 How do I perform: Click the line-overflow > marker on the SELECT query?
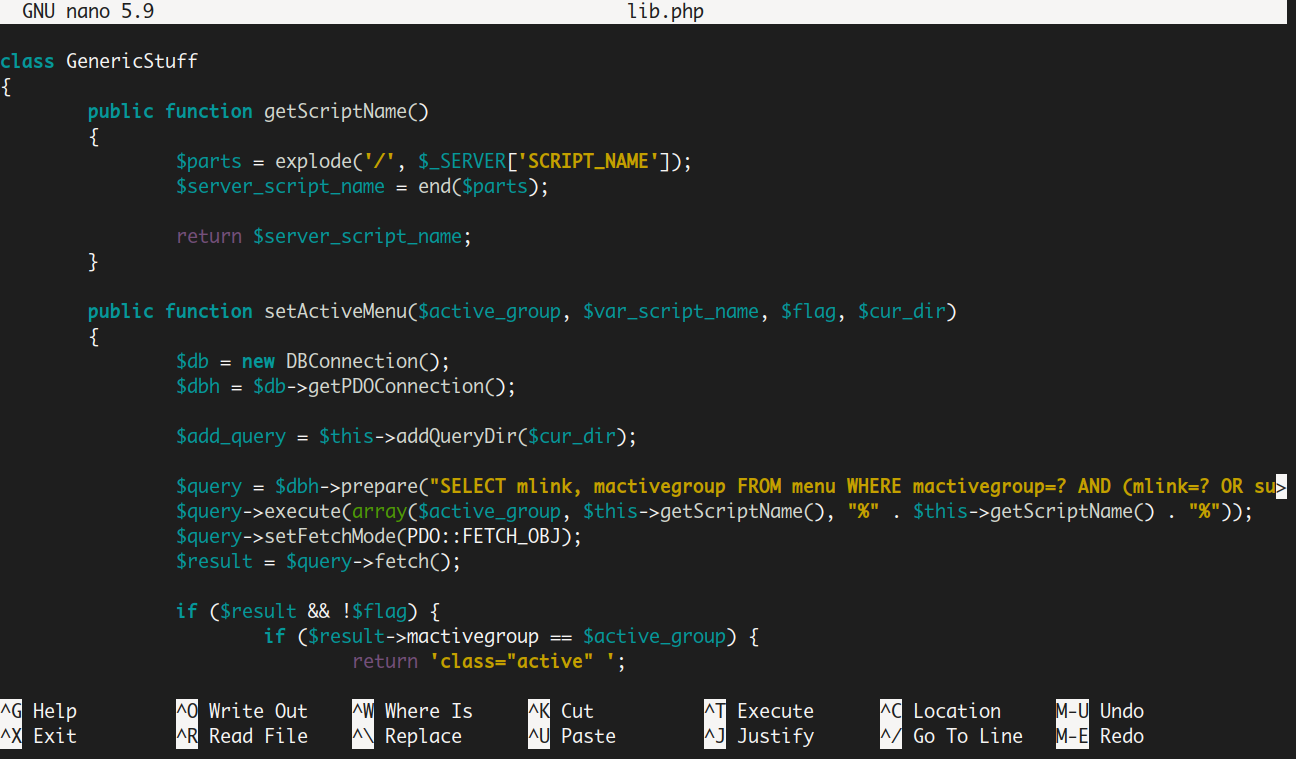click(1283, 486)
